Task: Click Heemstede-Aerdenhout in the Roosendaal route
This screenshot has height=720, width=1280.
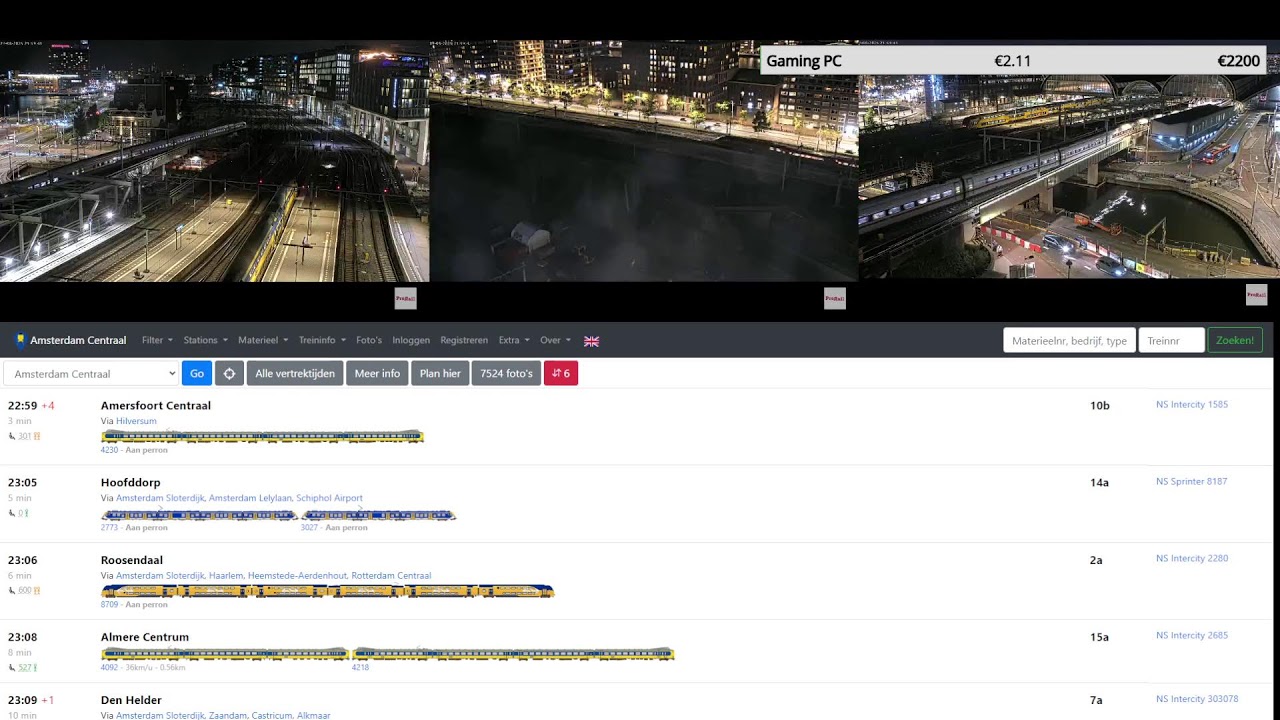Action: click(297, 576)
